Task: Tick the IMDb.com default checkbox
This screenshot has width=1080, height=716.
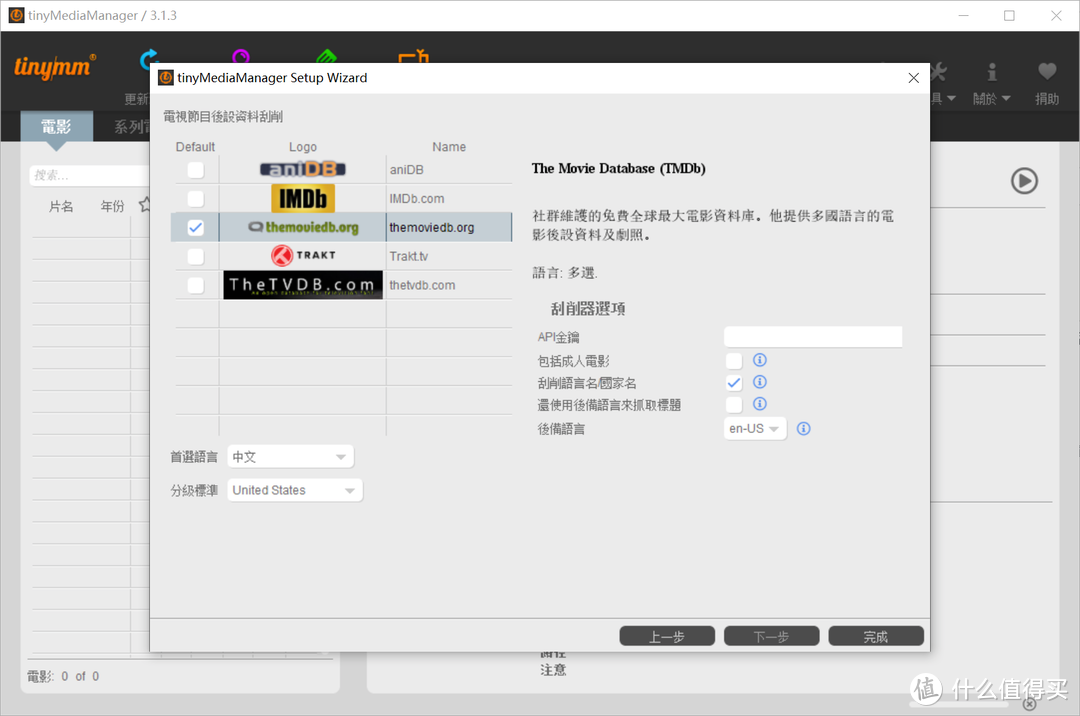Action: pyautogui.click(x=196, y=199)
